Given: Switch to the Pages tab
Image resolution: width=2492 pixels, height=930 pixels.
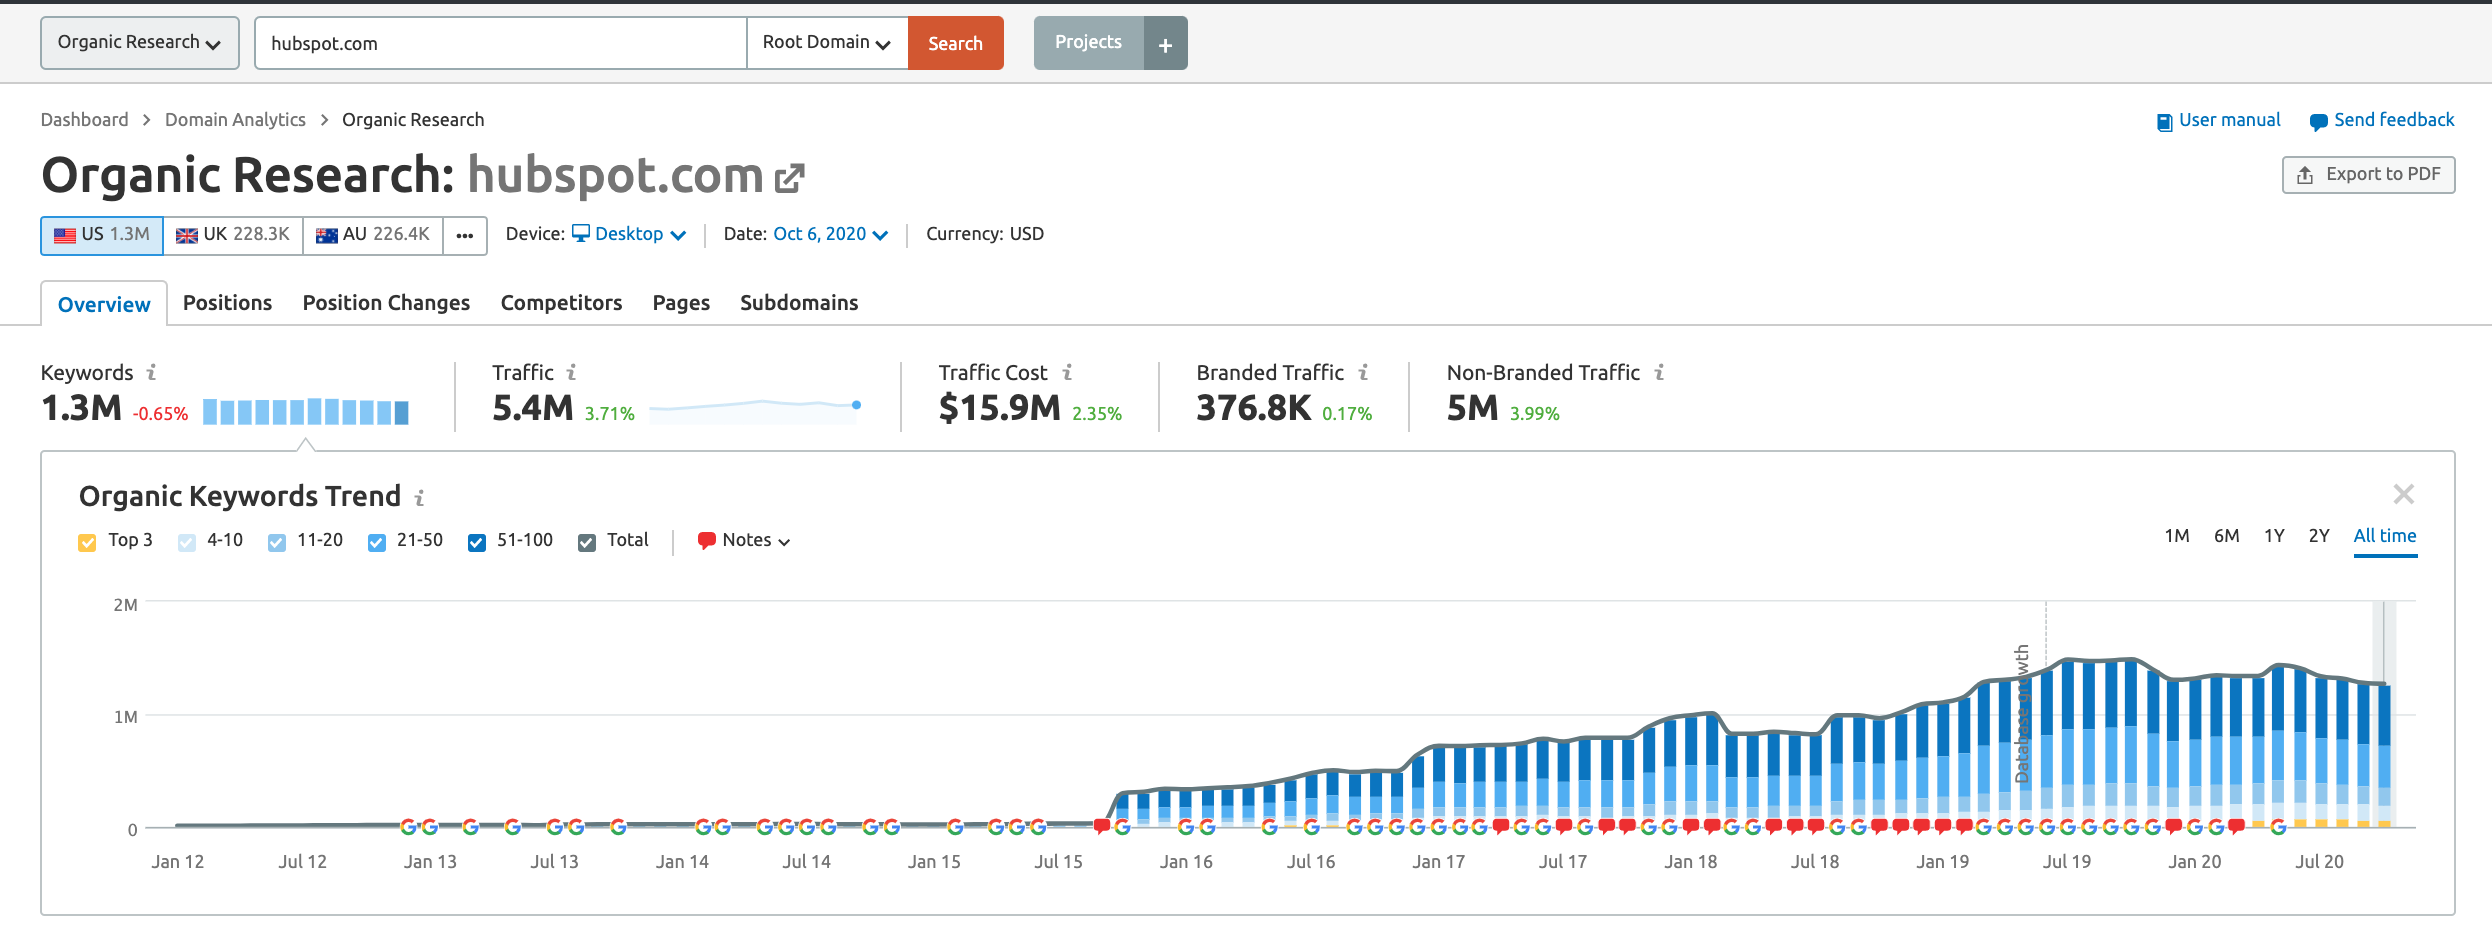Looking at the screenshot, I should click(681, 303).
